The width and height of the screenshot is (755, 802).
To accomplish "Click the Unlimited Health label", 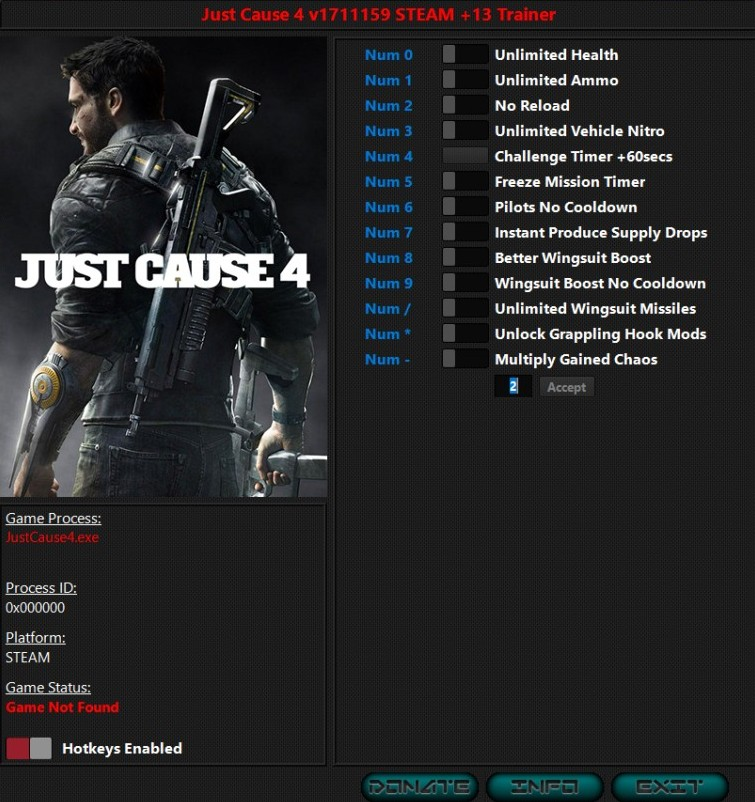I will (557, 55).
